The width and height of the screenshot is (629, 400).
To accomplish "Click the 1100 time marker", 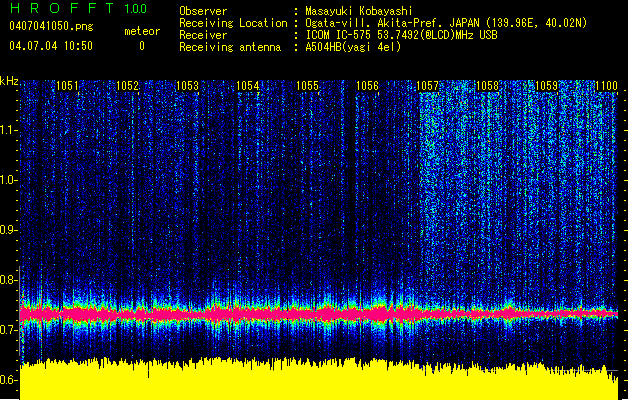I will pyautogui.click(x=606, y=87).
